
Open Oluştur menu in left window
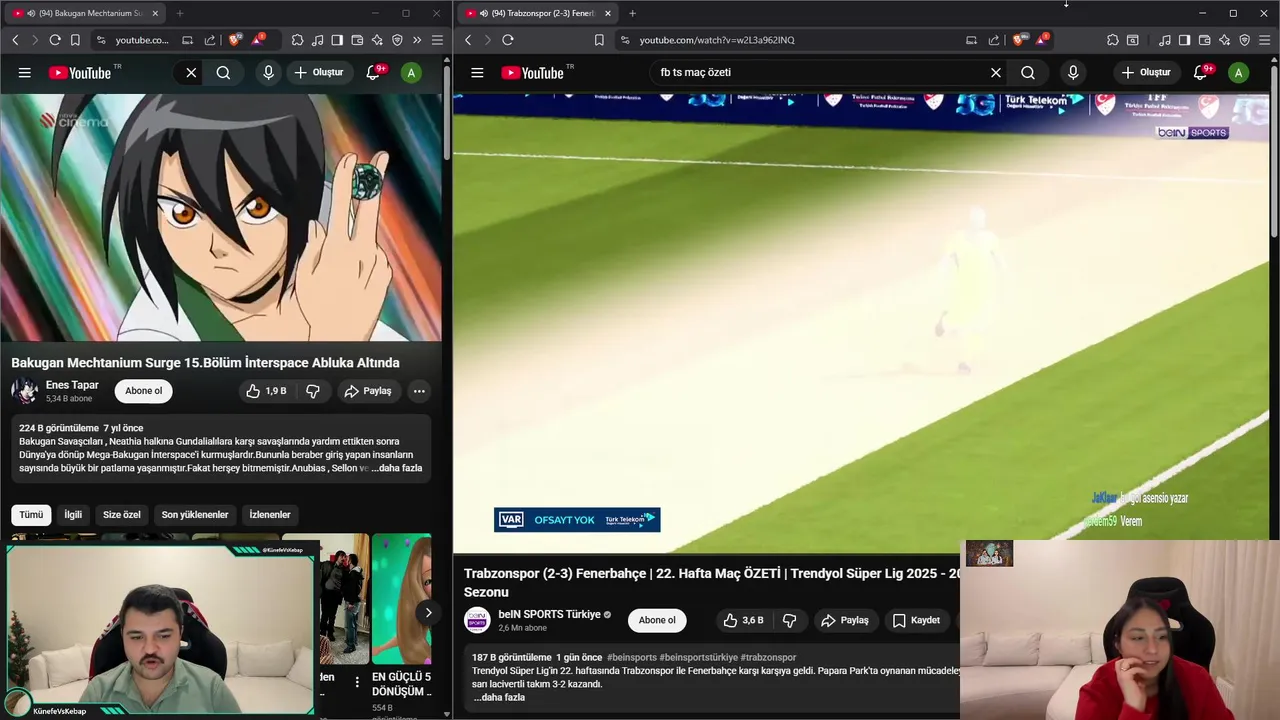[318, 72]
